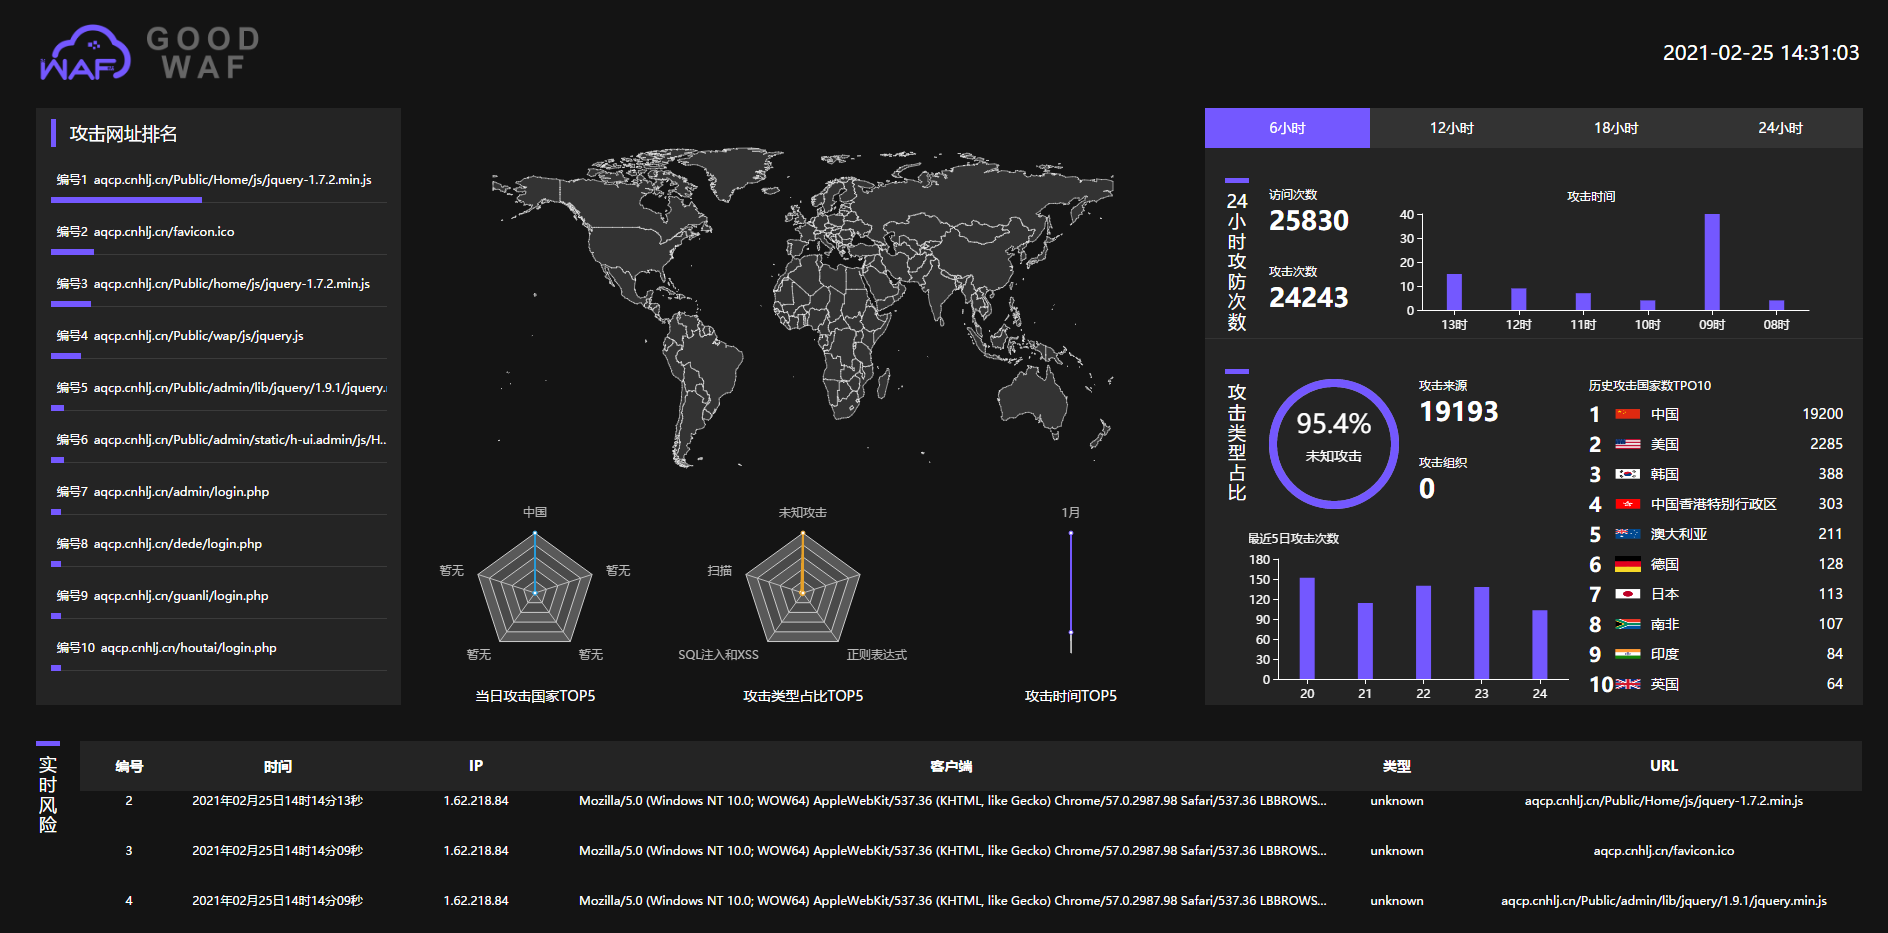Select the 编号1 jquery-1.7.2.min.js ranking entry
This screenshot has height=933, width=1888.
pyautogui.click(x=214, y=180)
